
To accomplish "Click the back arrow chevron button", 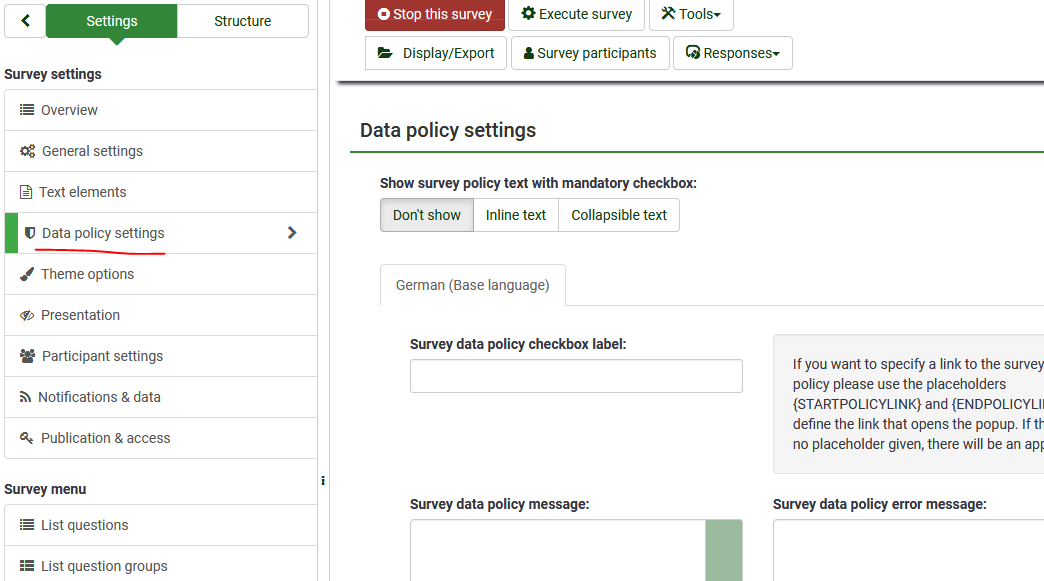I will (25, 21).
